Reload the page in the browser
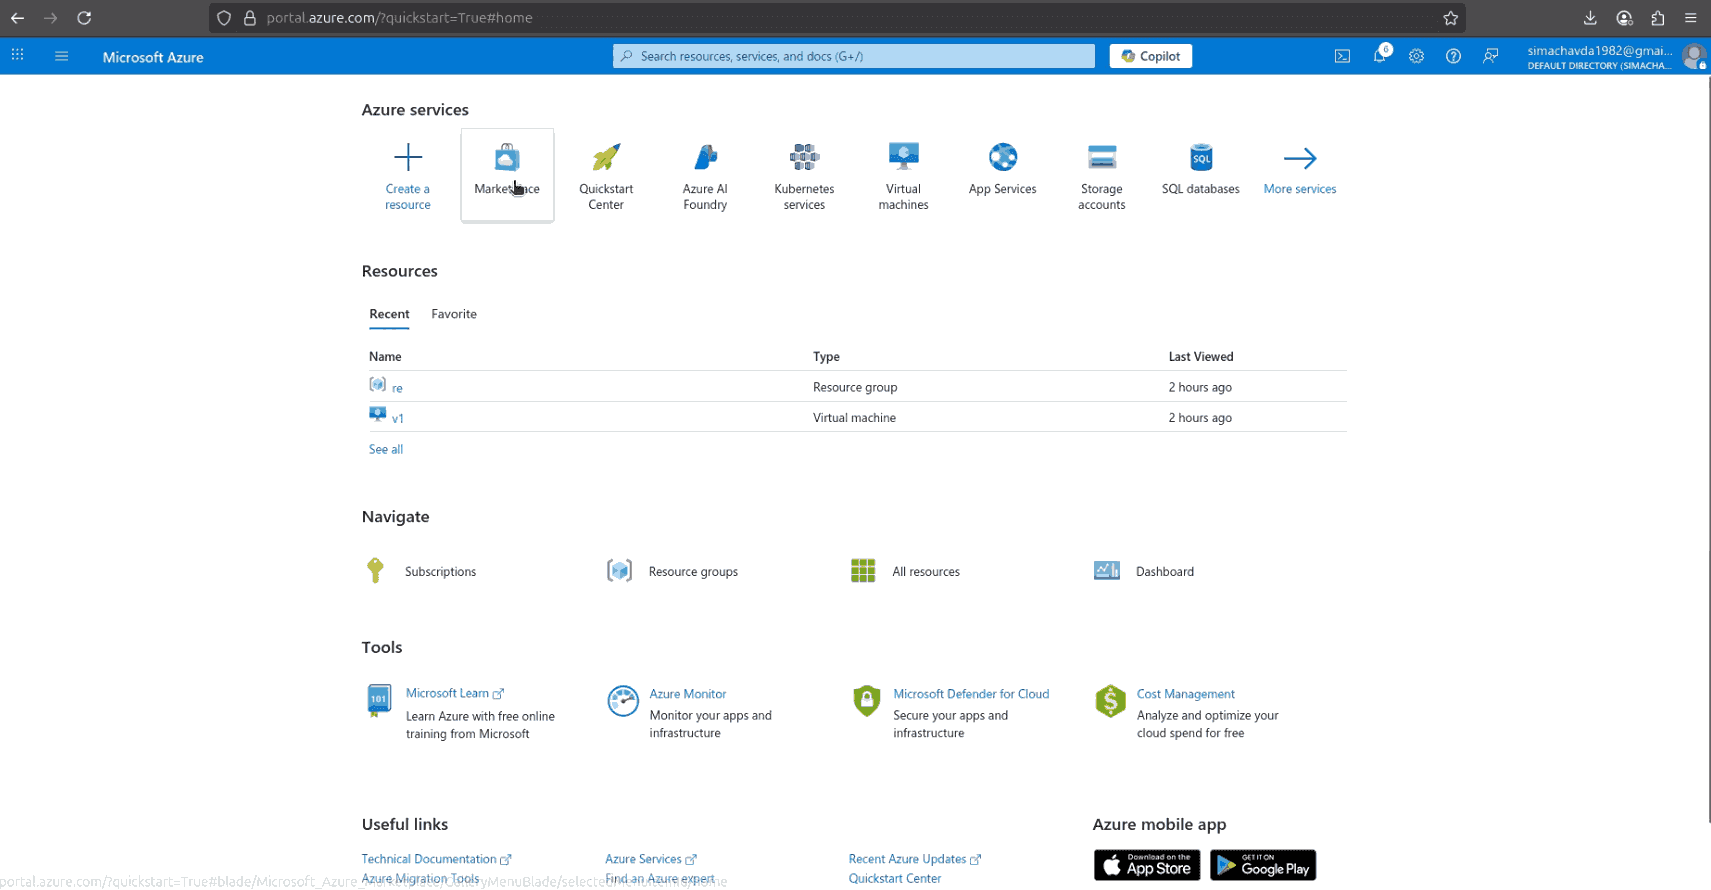This screenshot has height=890, width=1711. coord(84,18)
